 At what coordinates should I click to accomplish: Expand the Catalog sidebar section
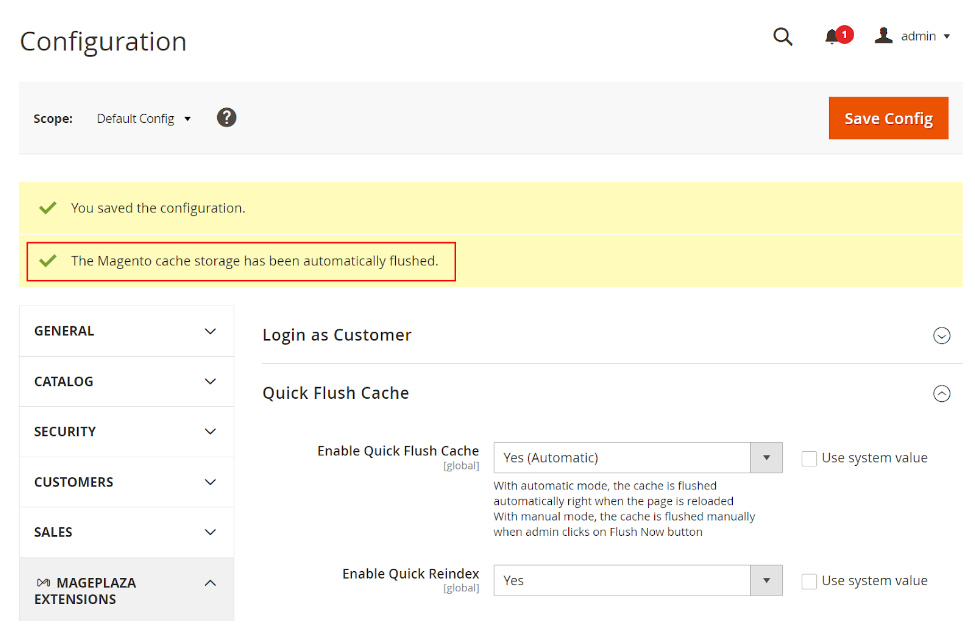(126, 381)
